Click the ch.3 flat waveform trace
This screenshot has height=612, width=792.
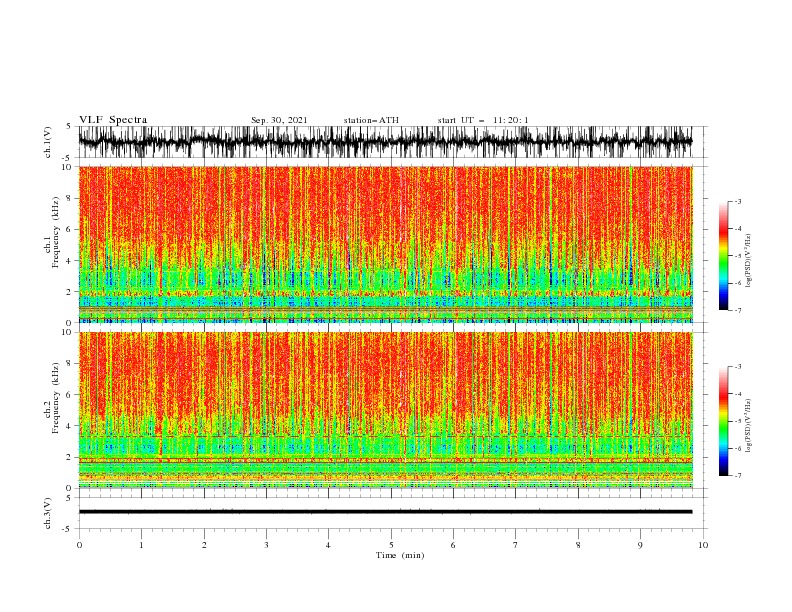385,512
